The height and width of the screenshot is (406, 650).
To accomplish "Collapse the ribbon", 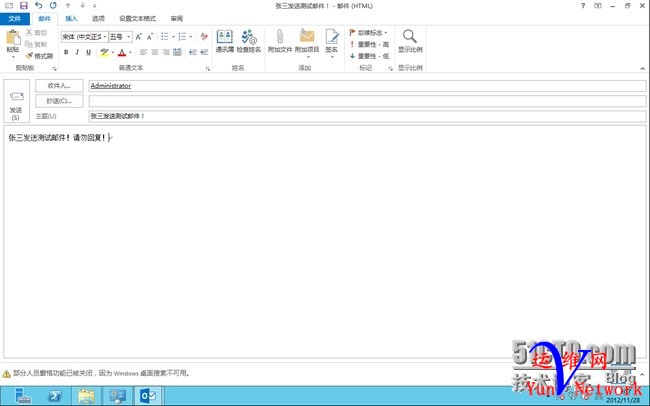I will click(x=643, y=68).
